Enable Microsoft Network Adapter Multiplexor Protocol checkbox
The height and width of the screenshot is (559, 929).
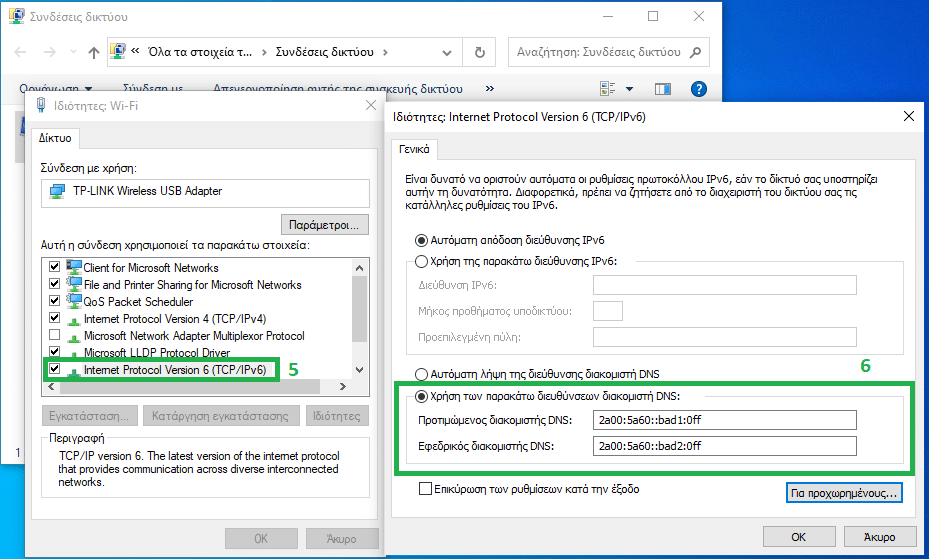(x=55, y=335)
